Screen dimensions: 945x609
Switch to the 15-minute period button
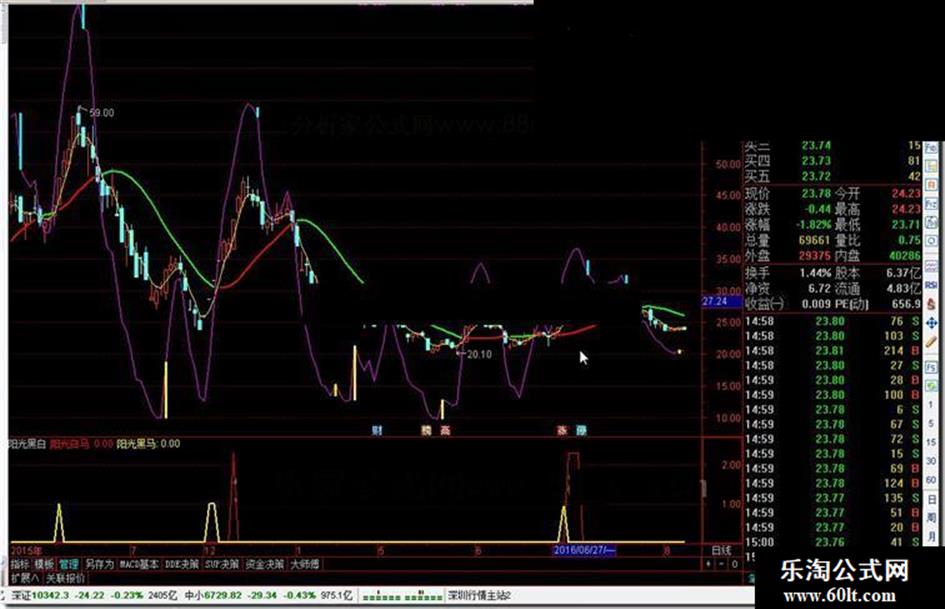coord(931,441)
